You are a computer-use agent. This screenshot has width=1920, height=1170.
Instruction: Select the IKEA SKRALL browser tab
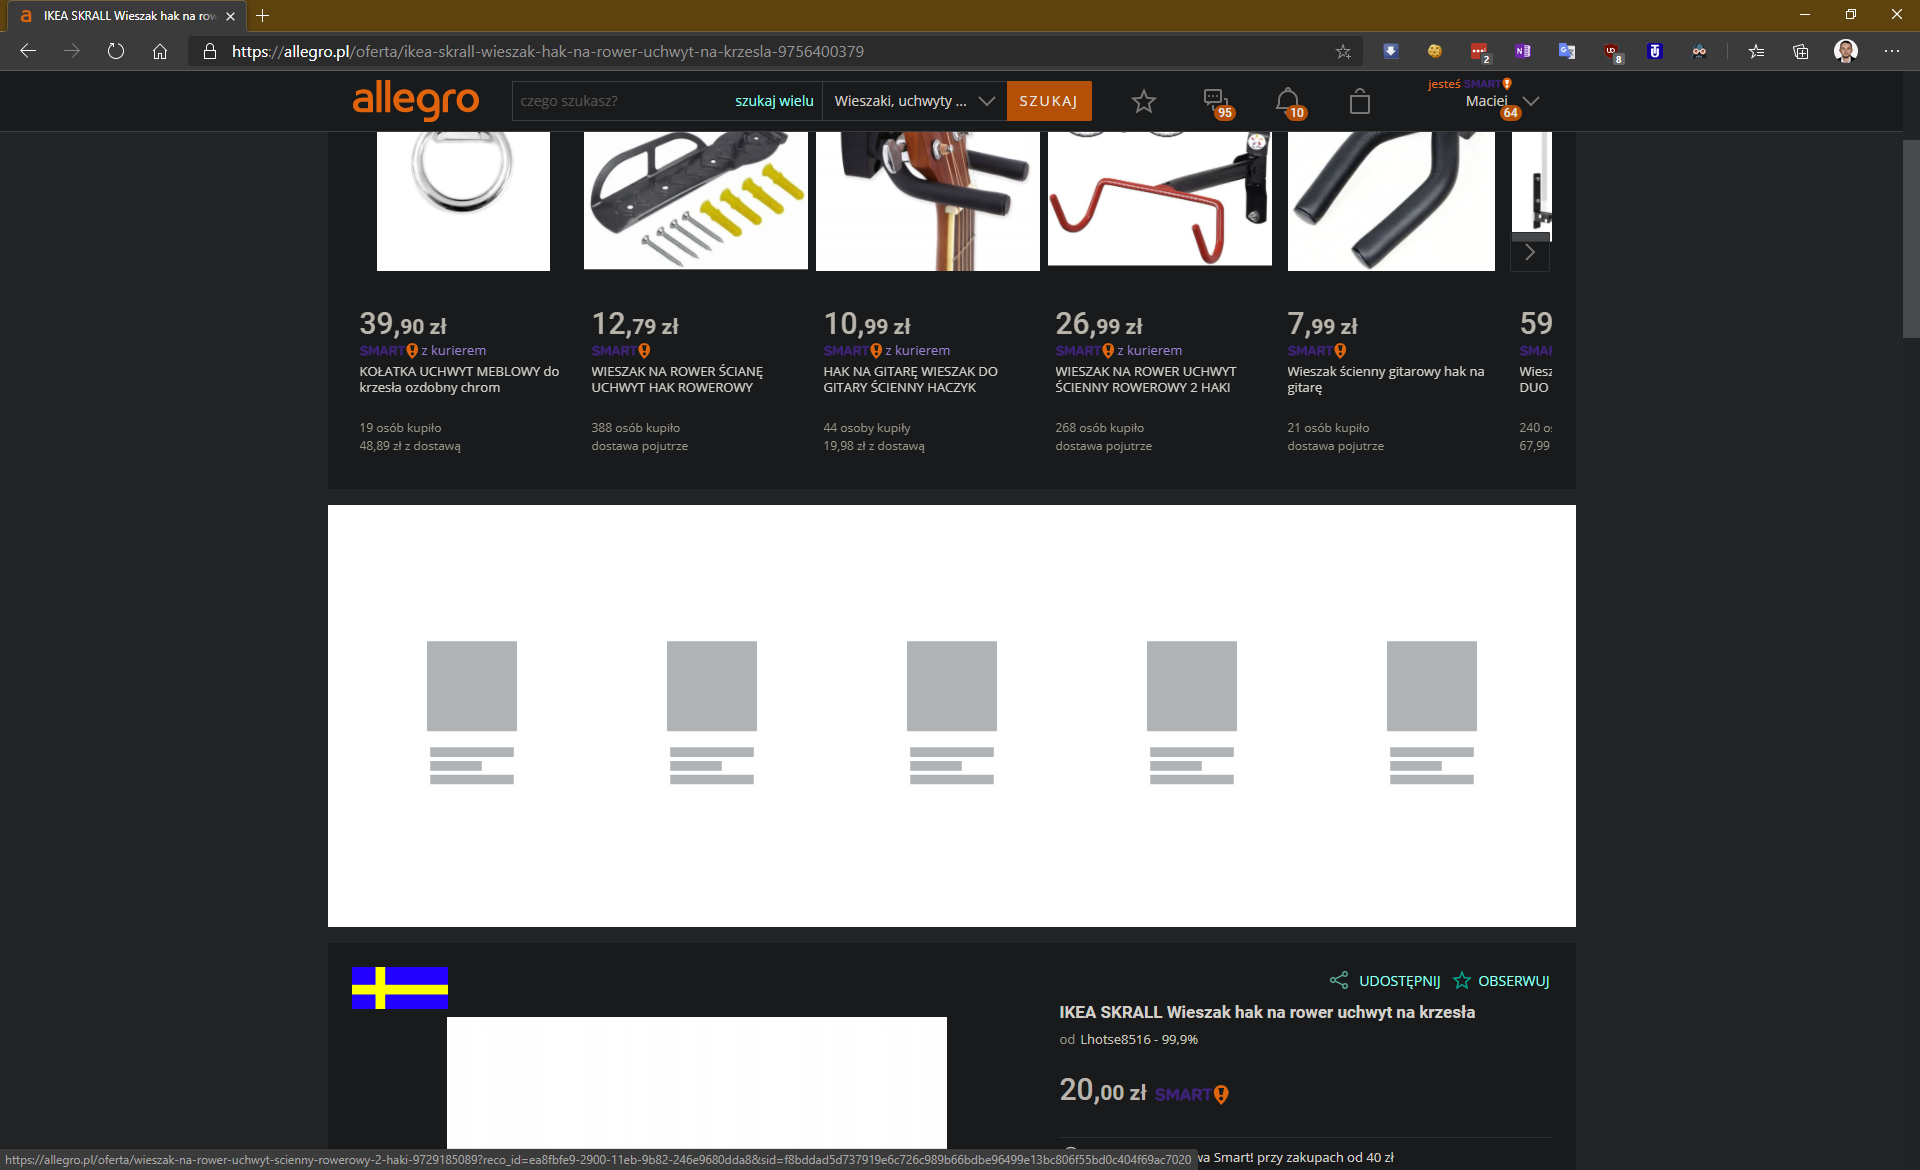[x=125, y=16]
